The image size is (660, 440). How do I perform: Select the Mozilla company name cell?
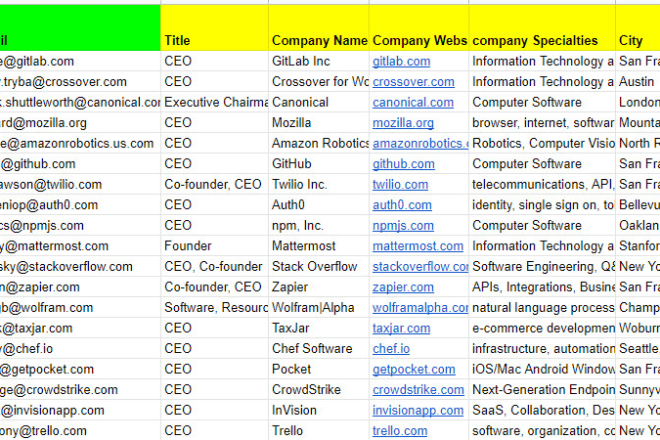tap(319, 123)
